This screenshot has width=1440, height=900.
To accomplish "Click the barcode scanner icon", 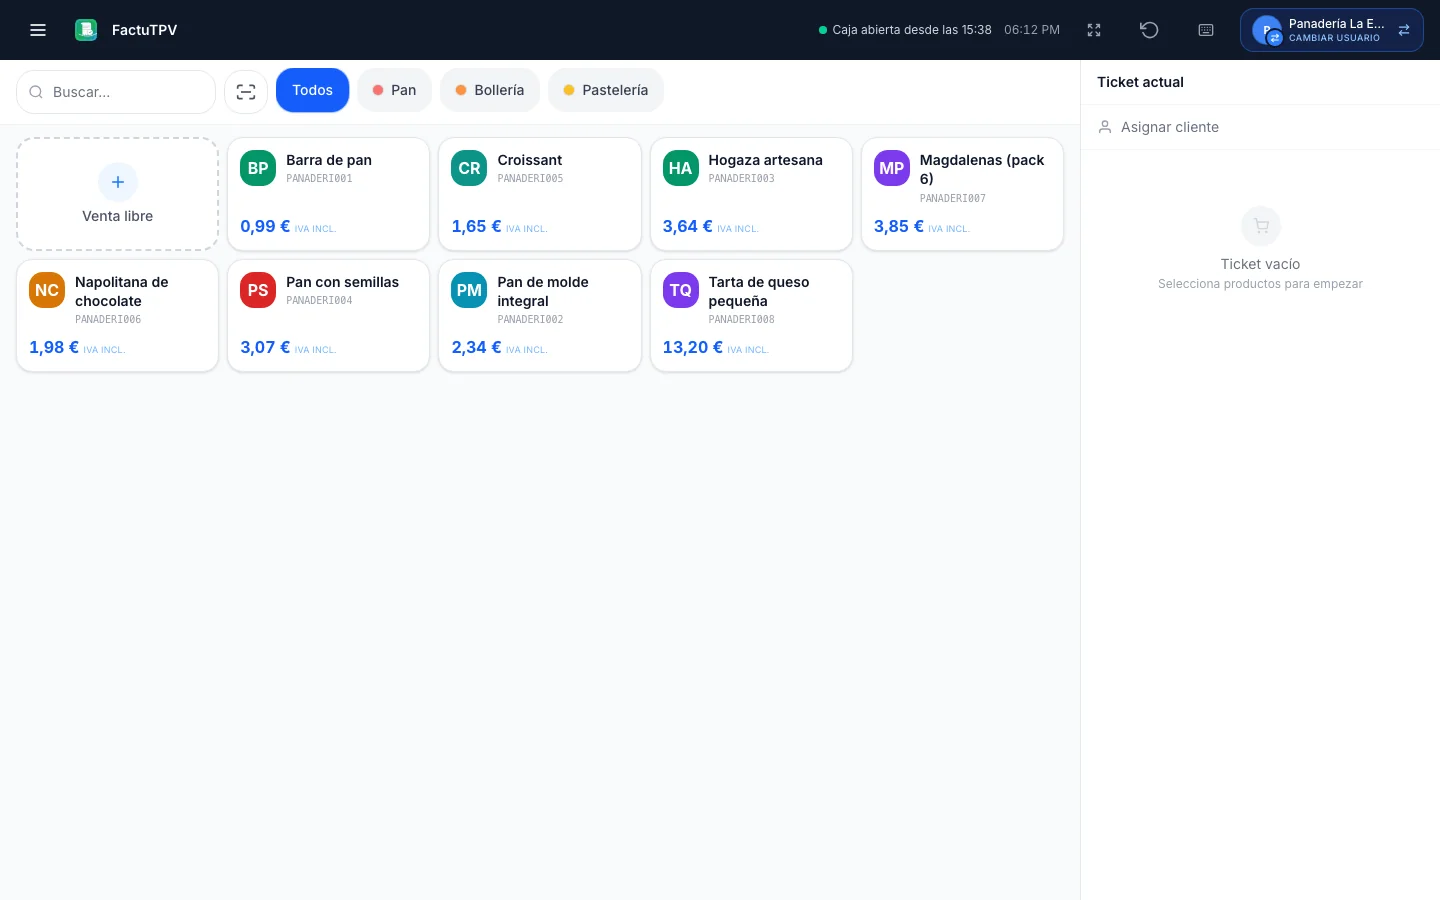I will (x=246, y=92).
